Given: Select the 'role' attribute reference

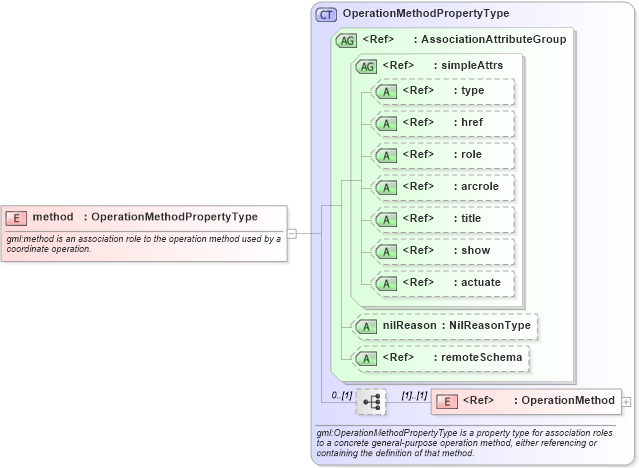Looking at the screenshot, I should tap(471, 155).
